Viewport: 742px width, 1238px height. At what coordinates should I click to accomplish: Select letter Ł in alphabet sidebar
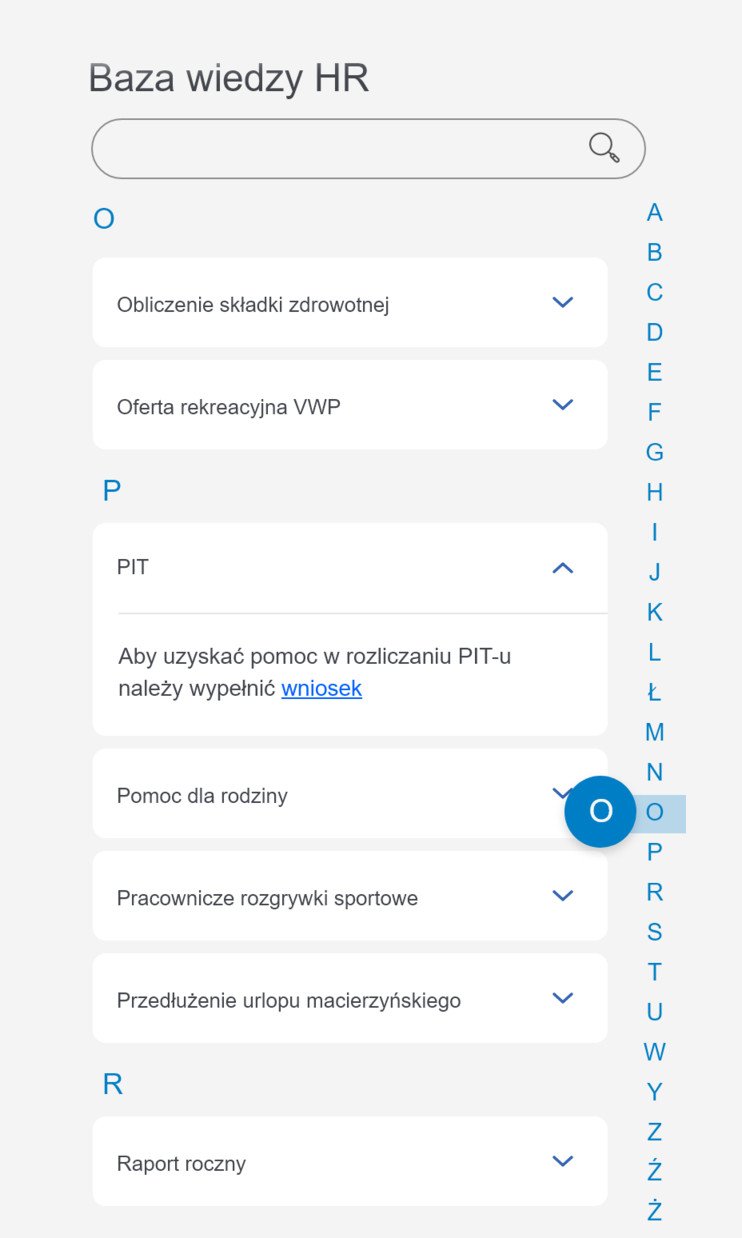click(x=654, y=692)
